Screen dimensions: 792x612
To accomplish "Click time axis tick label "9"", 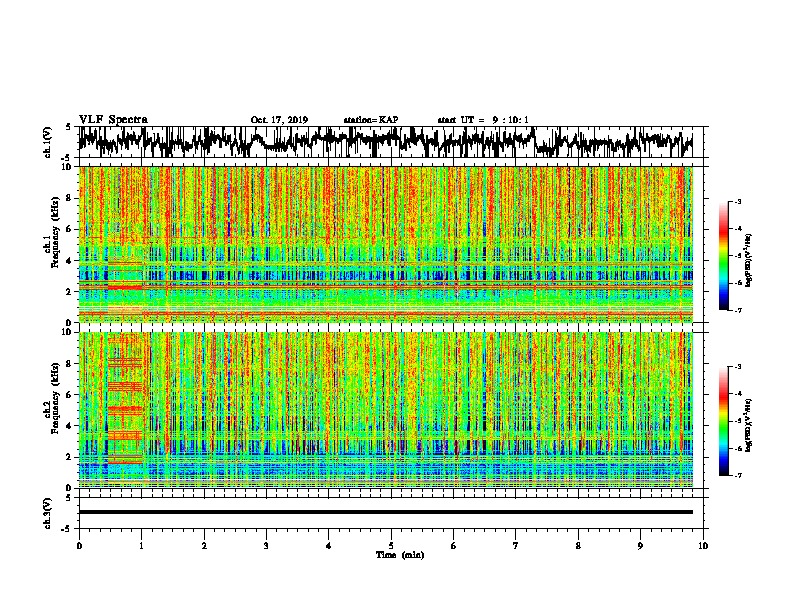I will [x=640, y=546].
